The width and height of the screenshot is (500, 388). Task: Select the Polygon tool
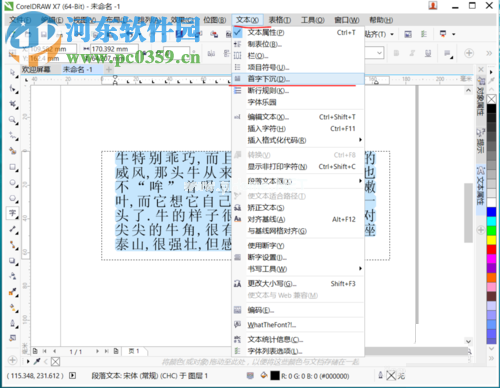(13, 198)
